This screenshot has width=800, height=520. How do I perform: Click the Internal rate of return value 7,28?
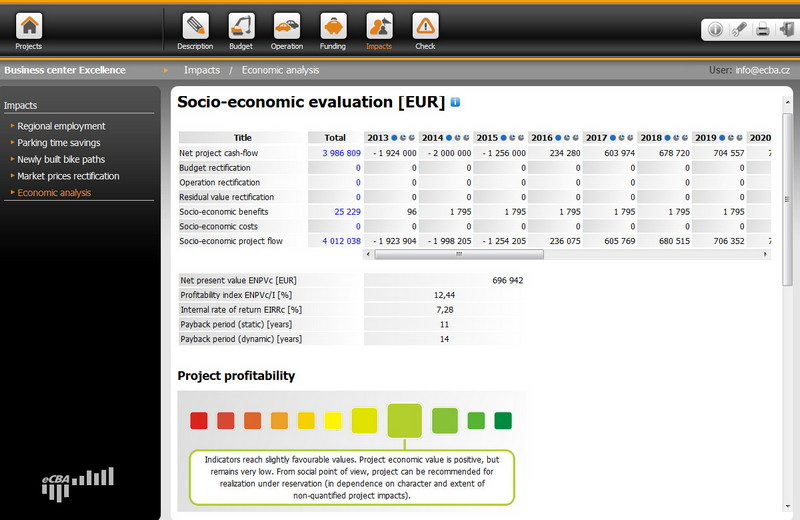pyautogui.click(x=444, y=310)
